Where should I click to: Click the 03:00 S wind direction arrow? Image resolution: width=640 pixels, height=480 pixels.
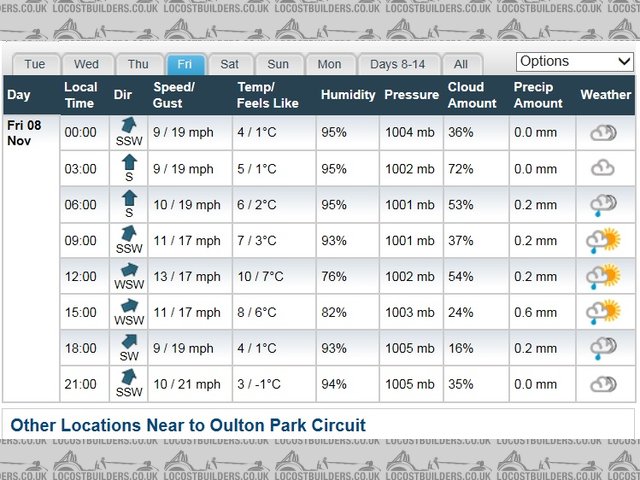click(x=129, y=162)
